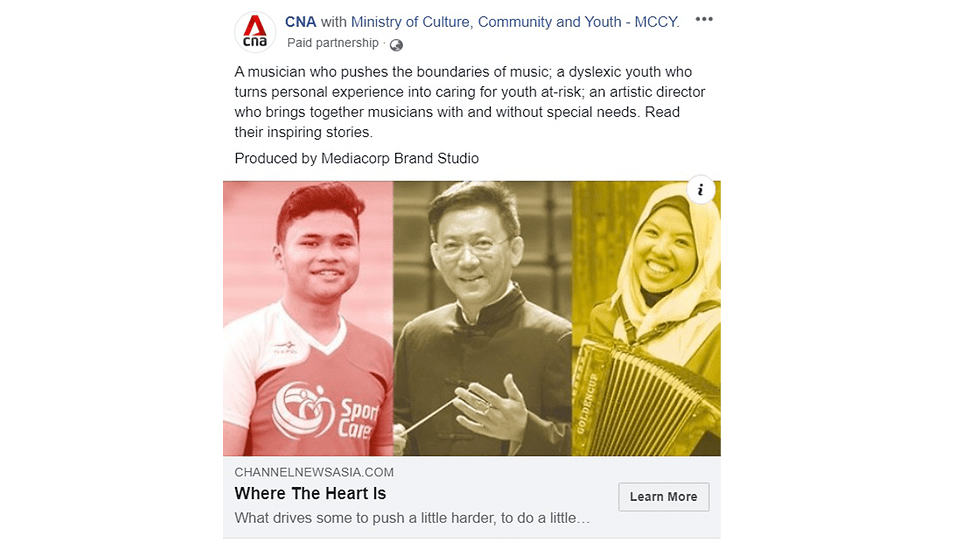Click Produced by Mediacorp Brand Studio text
The image size is (960, 540).
[x=356, y=159]
